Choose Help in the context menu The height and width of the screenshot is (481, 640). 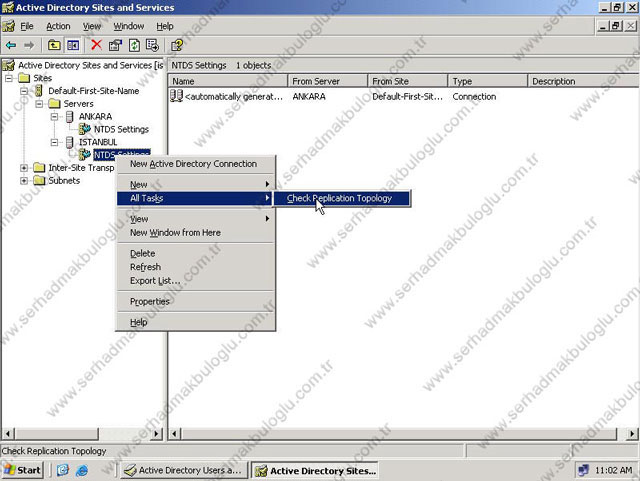tap(196, 323)
